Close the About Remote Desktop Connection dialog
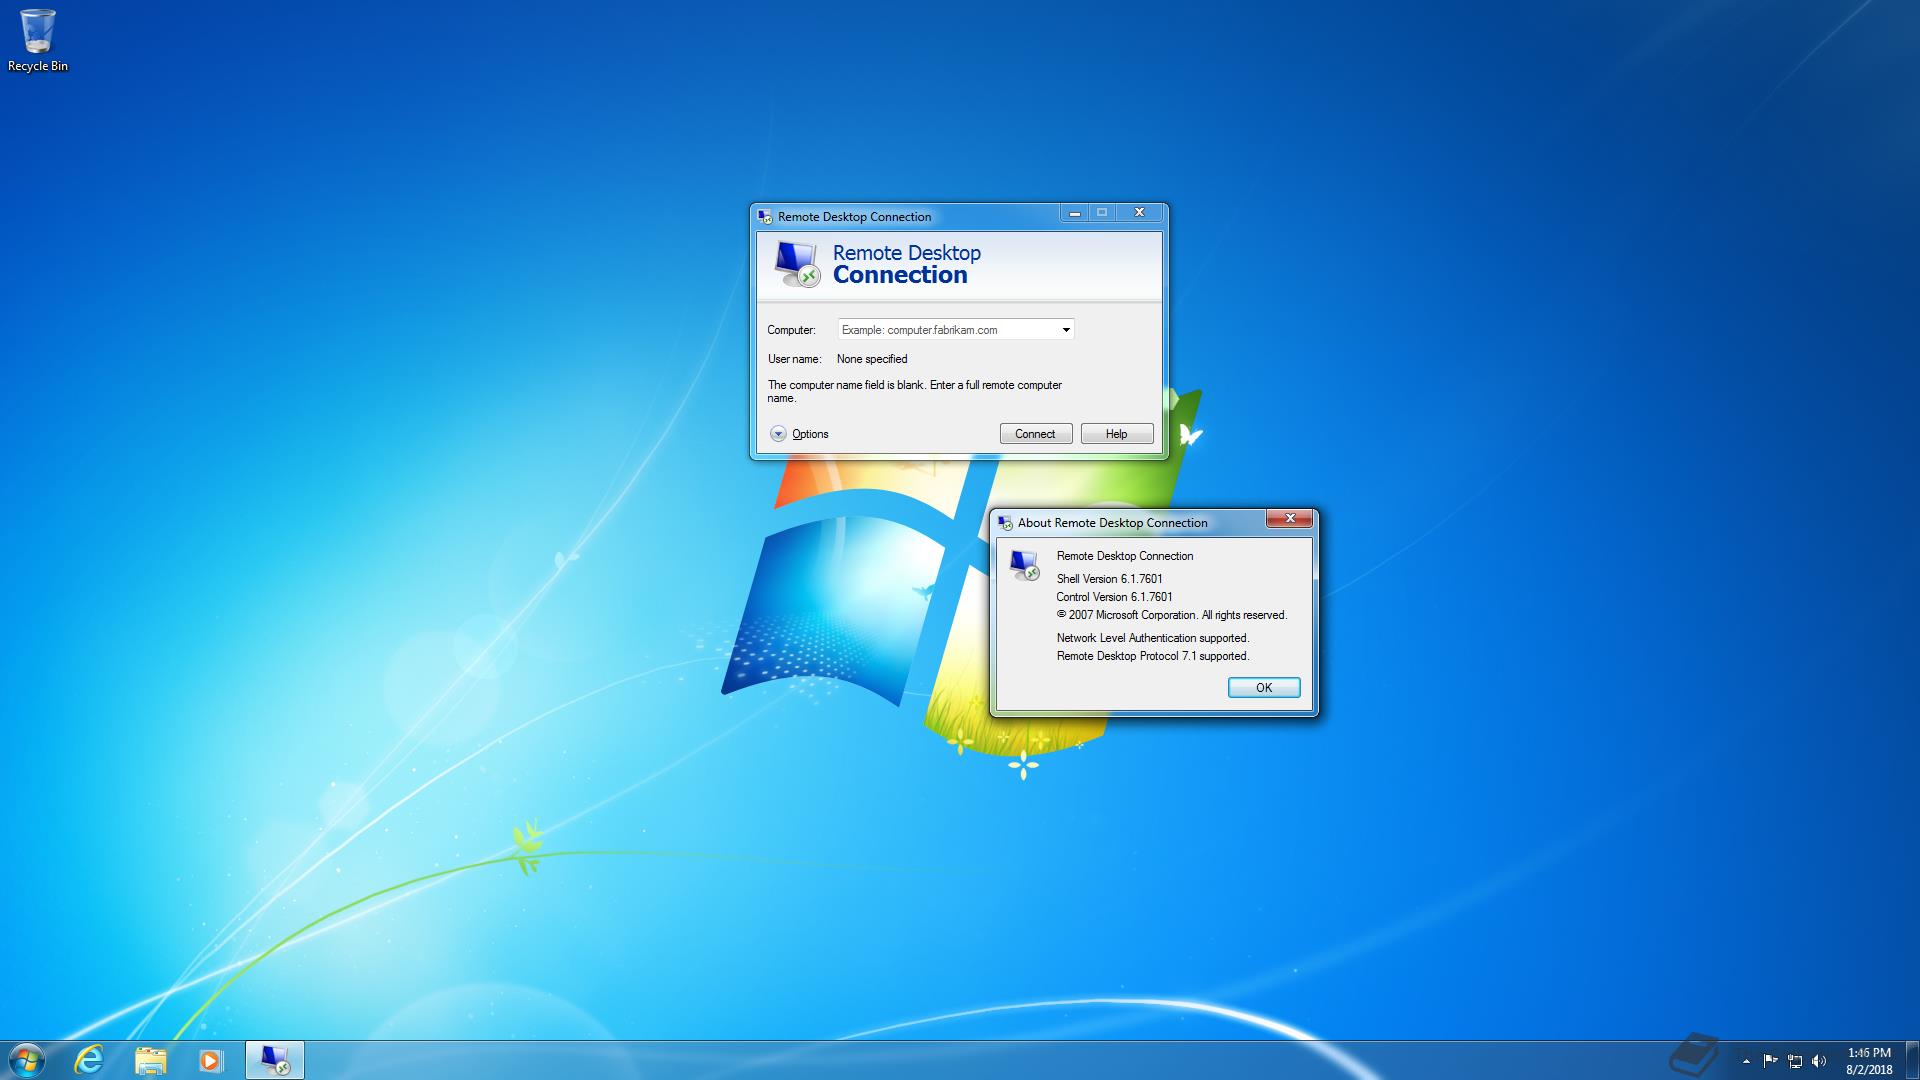This screenshot has height=1080, width=1920. [x=1290, y=518]
